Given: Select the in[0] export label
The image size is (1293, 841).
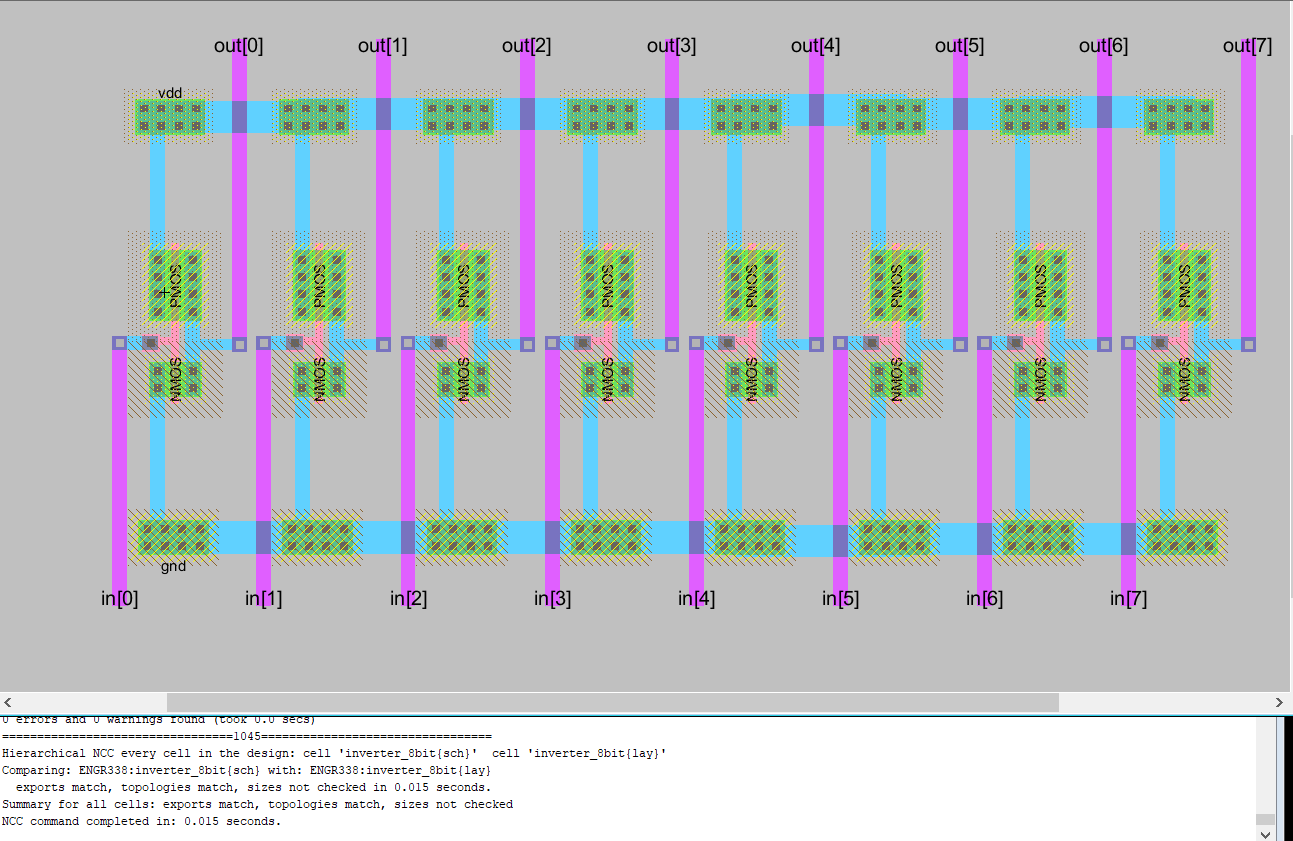Looking at the screenshot, I should coord(119,599).
